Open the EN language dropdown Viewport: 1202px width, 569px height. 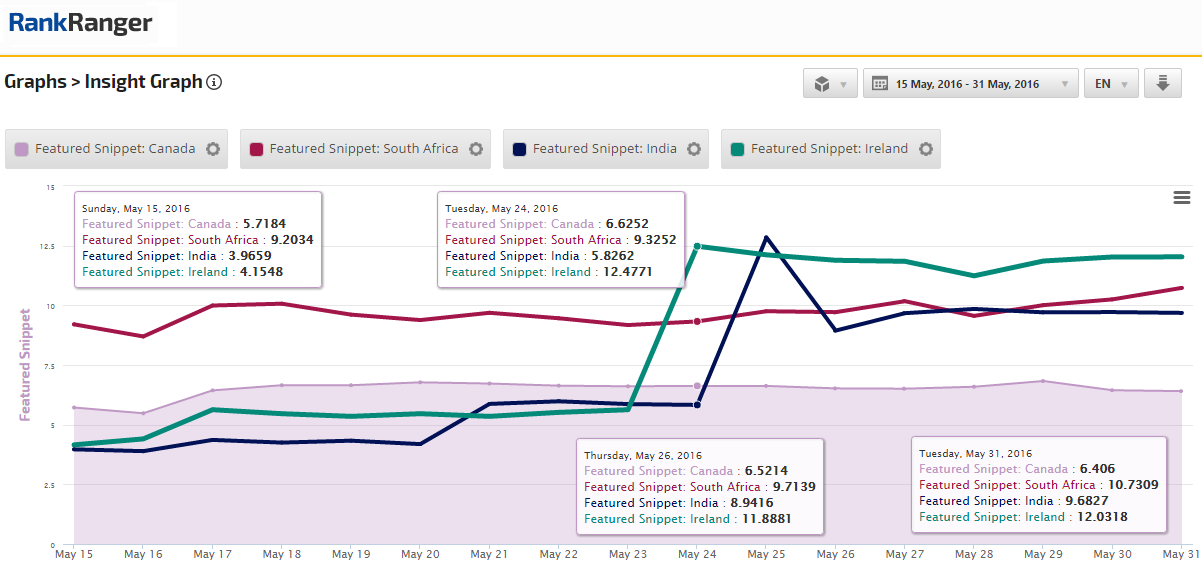(1111, 84)
